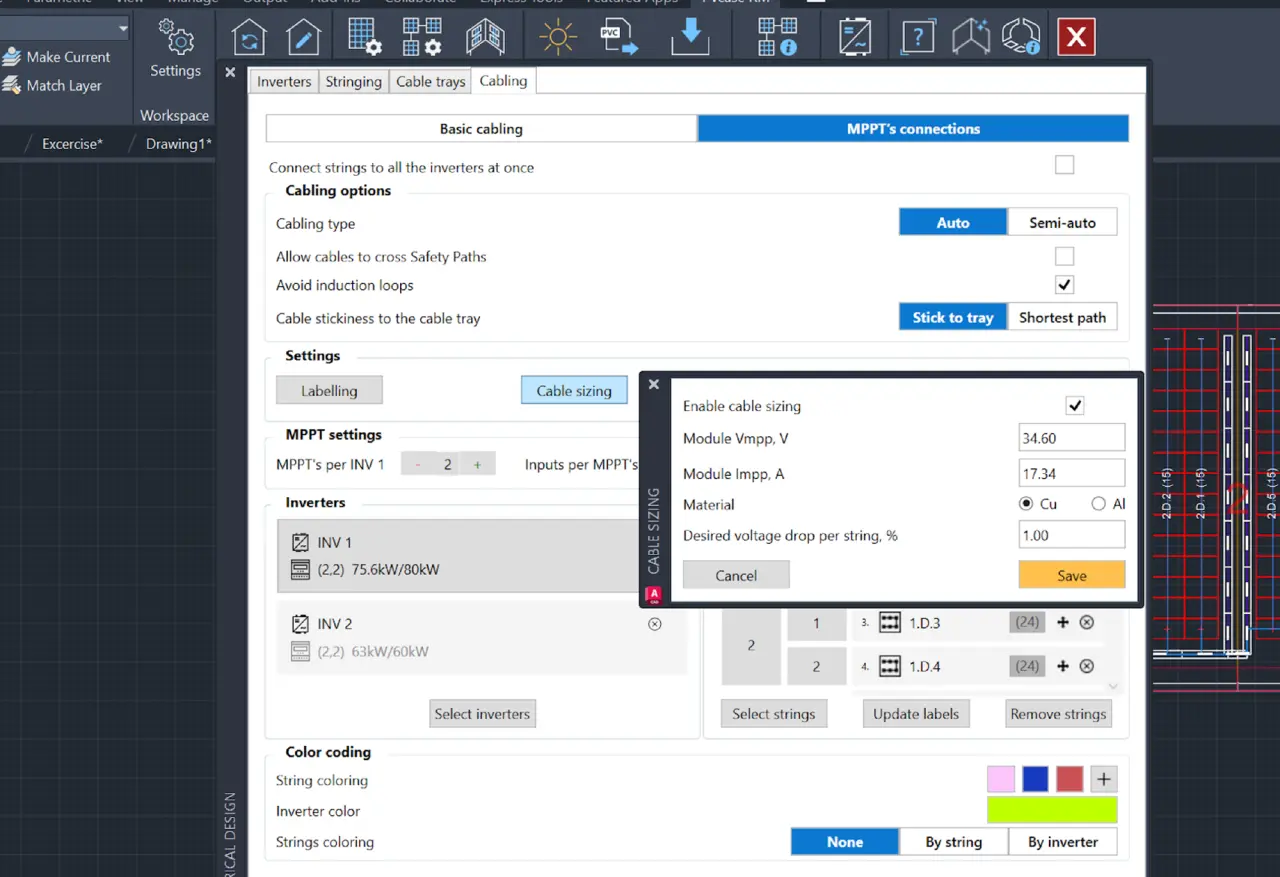Open the panel grid settings icon
Viewport: 1280px width, 877px height.
(x=365, y=38)
